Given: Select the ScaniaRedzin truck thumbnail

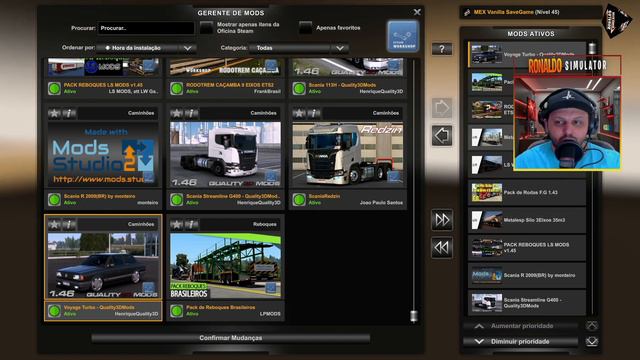Looking at the screenshot, I should [x=348, y=155].
